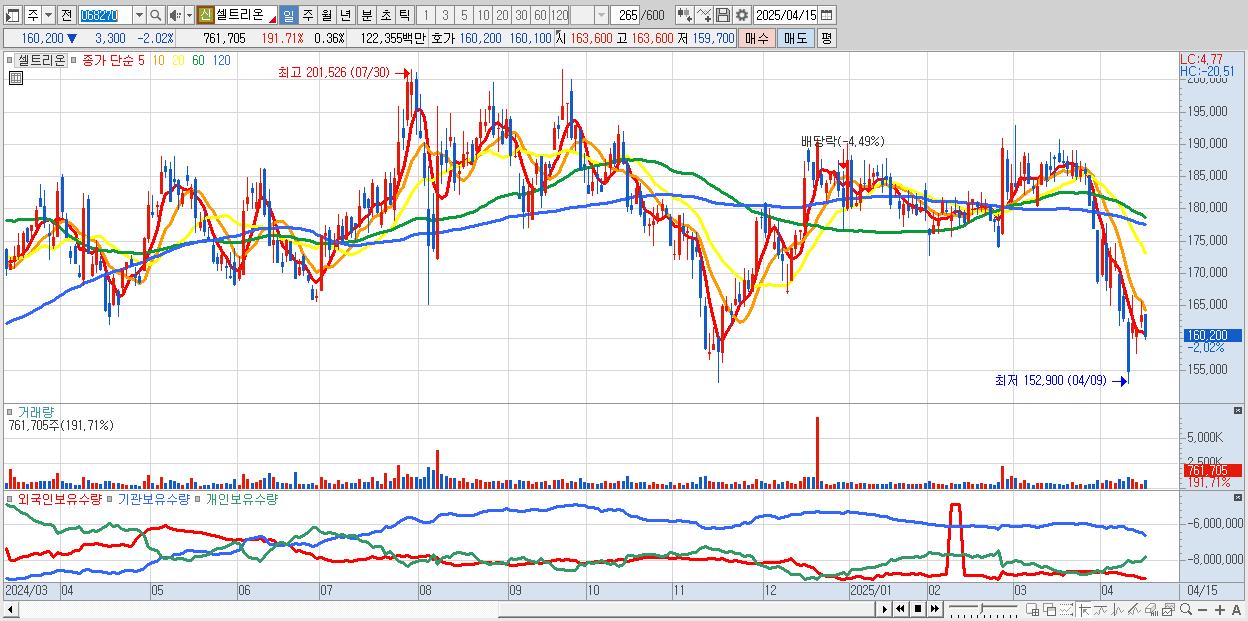Click the plus zoom-in icon at bottom right

(1220, 610)
